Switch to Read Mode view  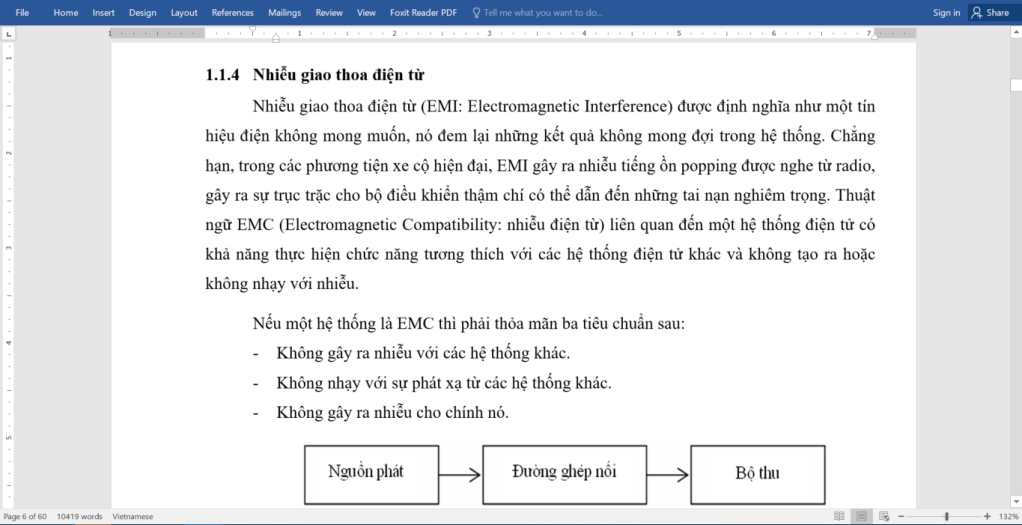pos(838,516)
